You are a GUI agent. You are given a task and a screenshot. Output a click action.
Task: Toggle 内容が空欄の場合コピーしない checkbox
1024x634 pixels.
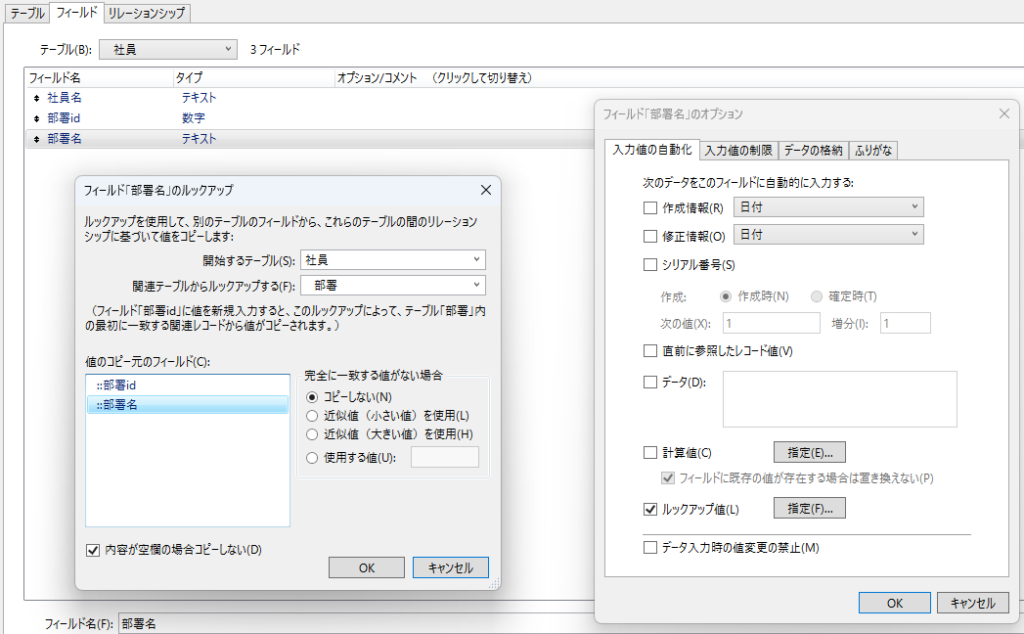tap(94, 549)
